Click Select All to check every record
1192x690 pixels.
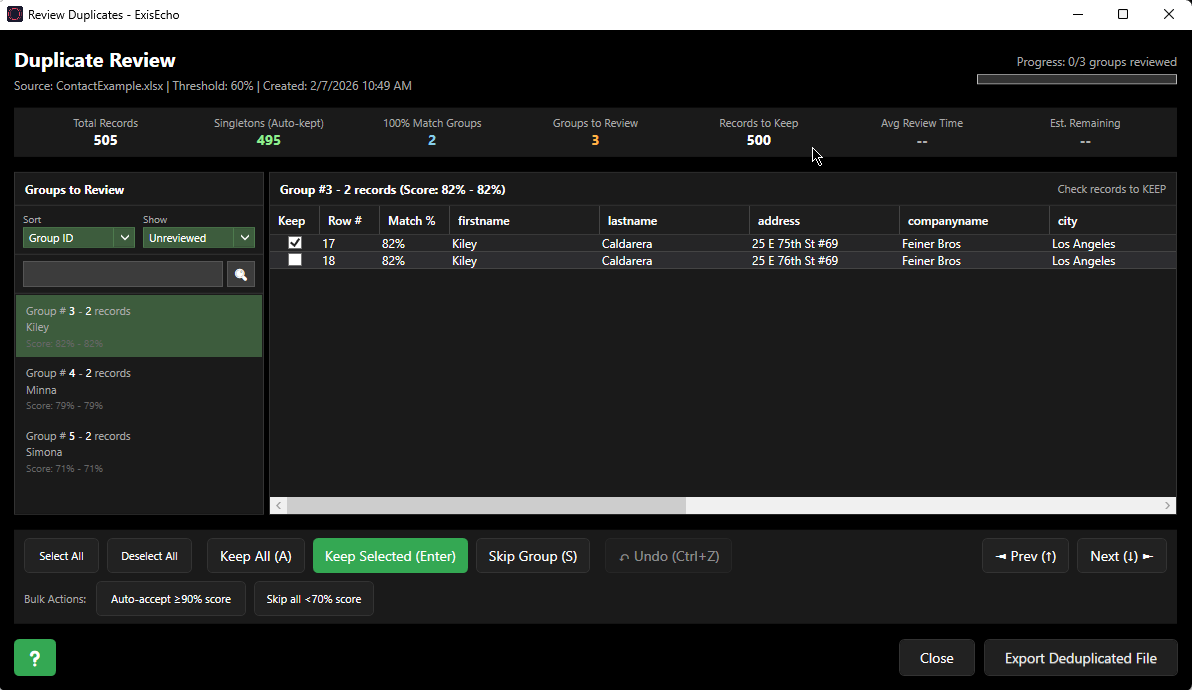pyautogui.click(x=61, y=555)
